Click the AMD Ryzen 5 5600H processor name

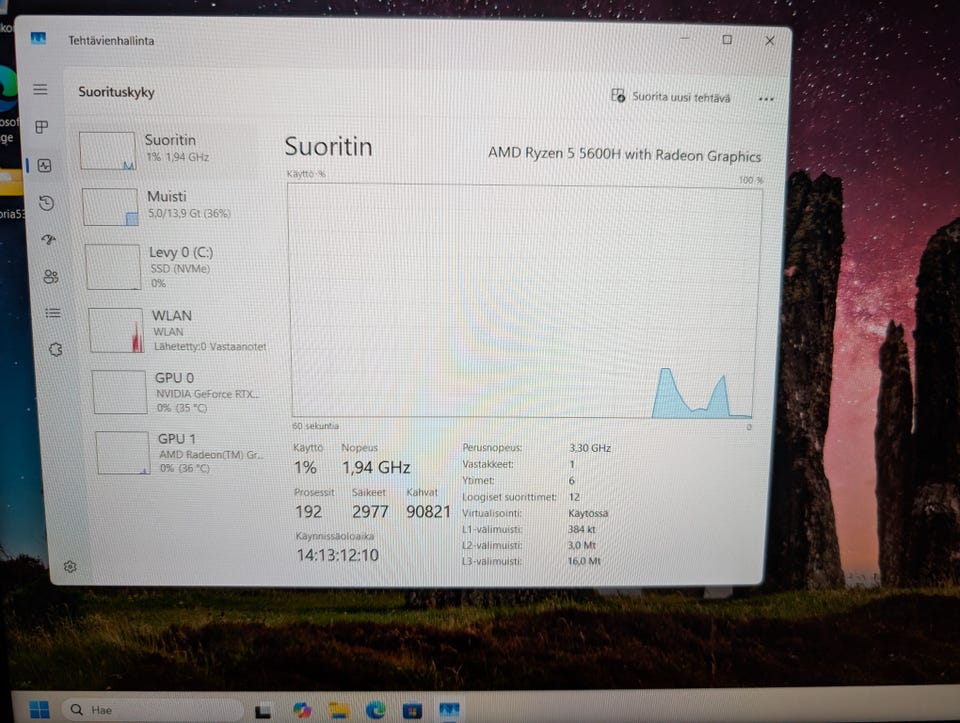pos(624,154)
